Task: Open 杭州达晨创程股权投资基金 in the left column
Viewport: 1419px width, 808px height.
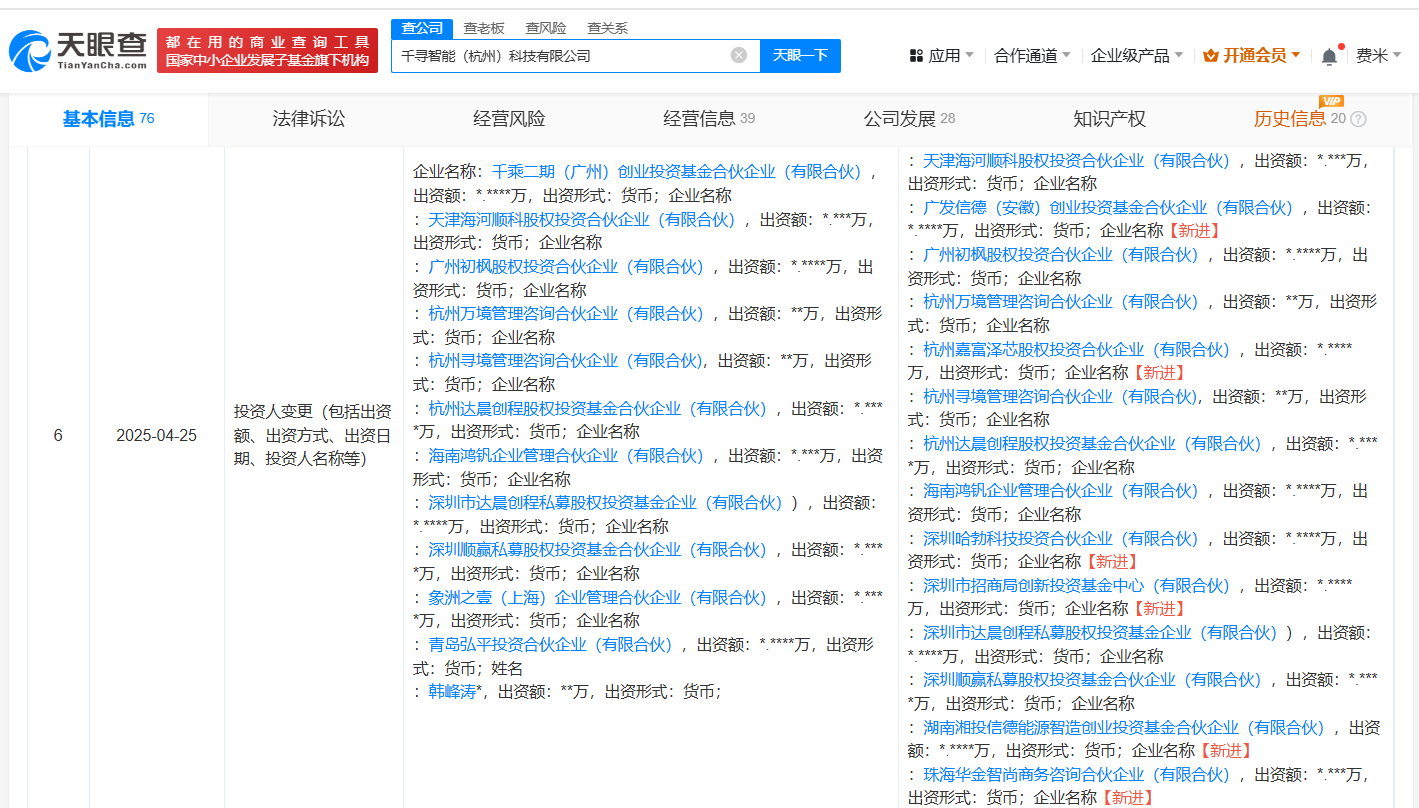Action: coord(597,409)
